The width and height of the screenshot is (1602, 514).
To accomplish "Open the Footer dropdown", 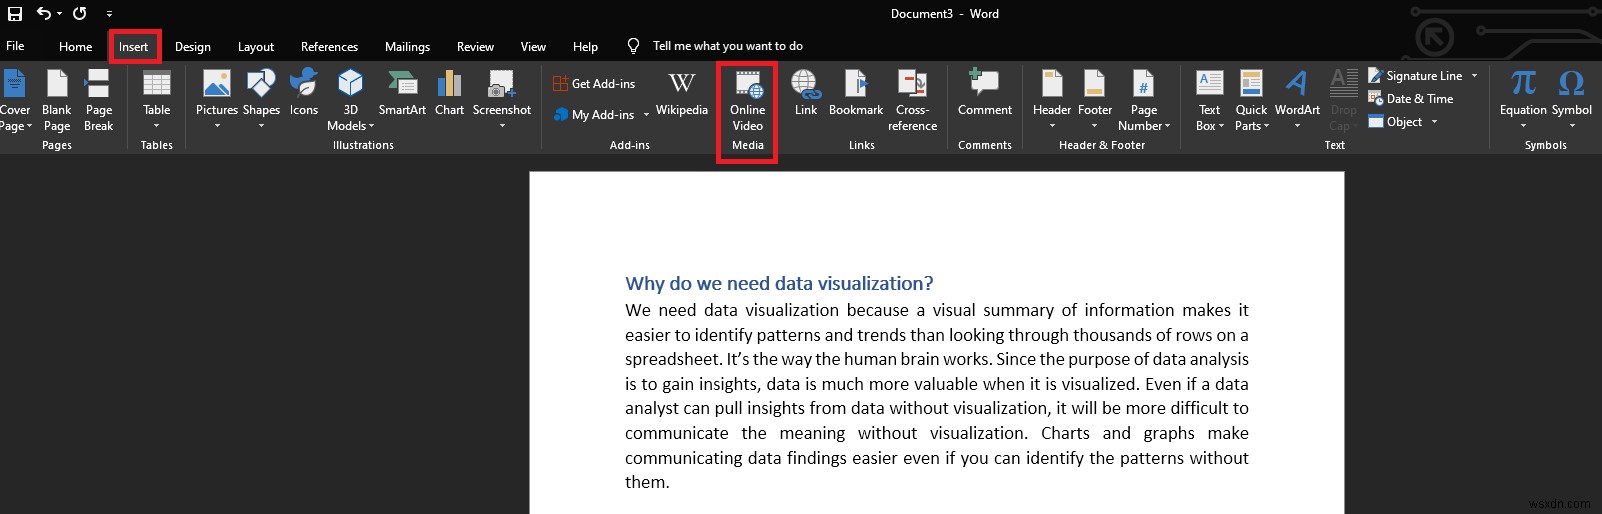I will coord(1095,99).
